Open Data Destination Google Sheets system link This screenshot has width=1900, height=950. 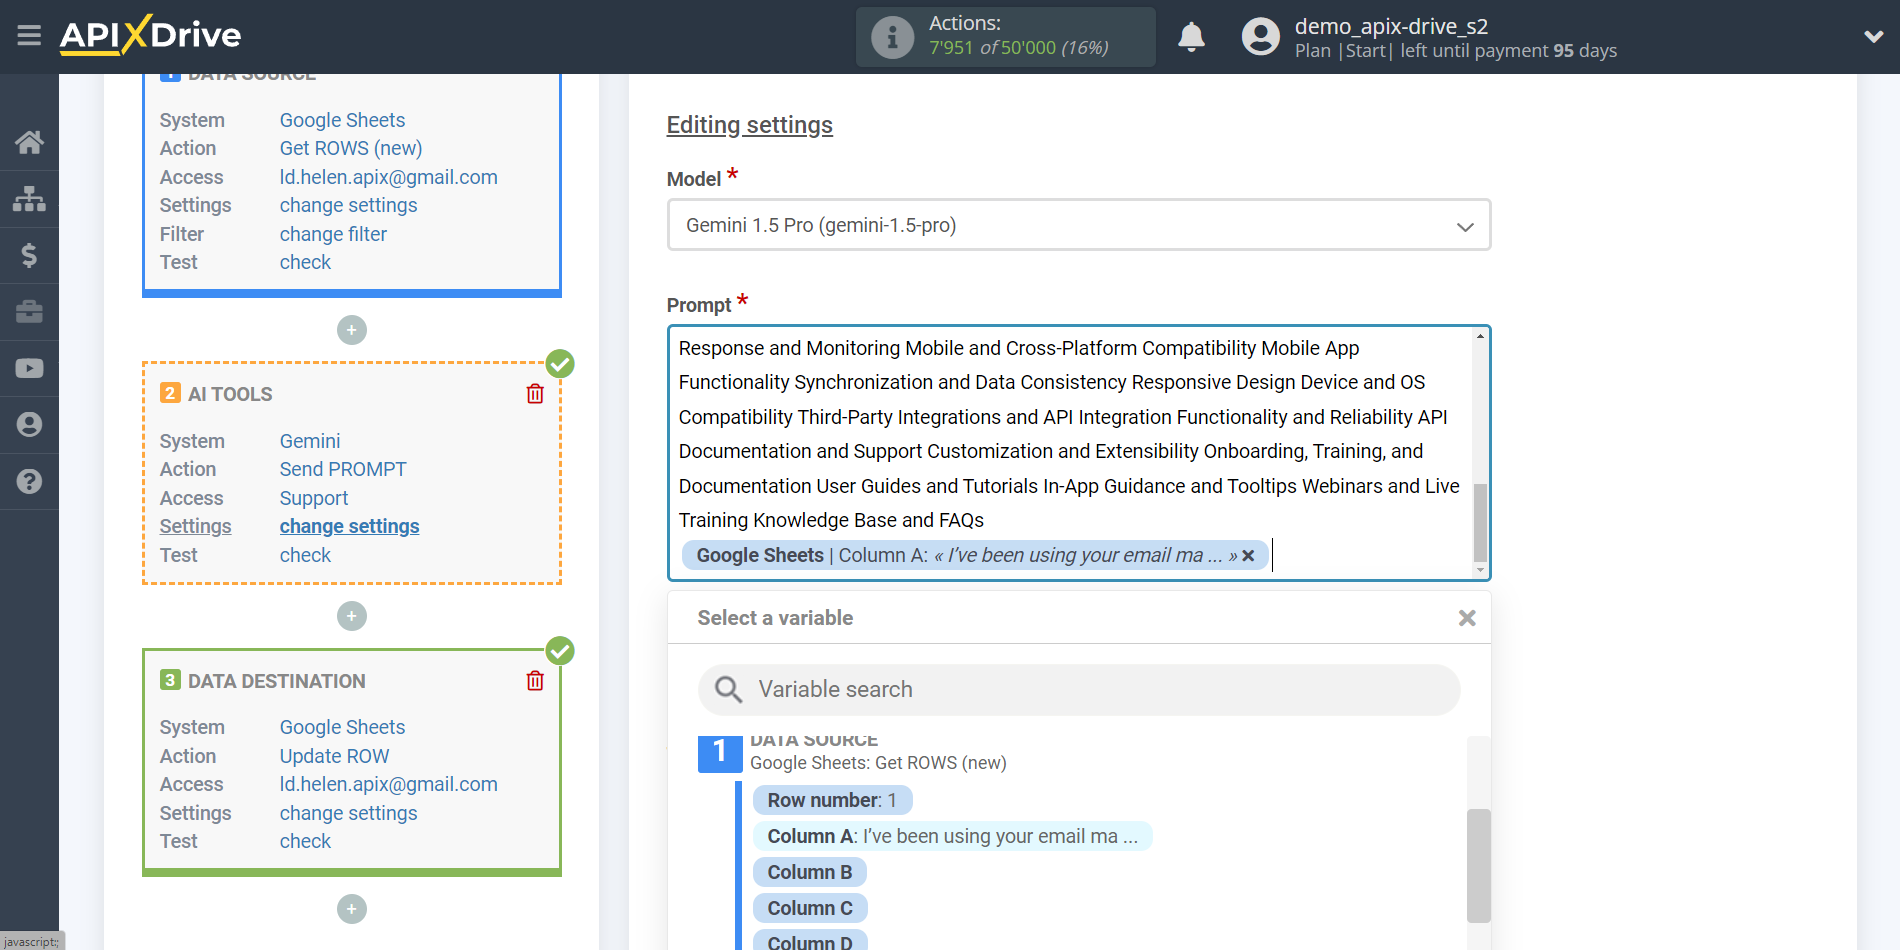(x=342, y=727)
